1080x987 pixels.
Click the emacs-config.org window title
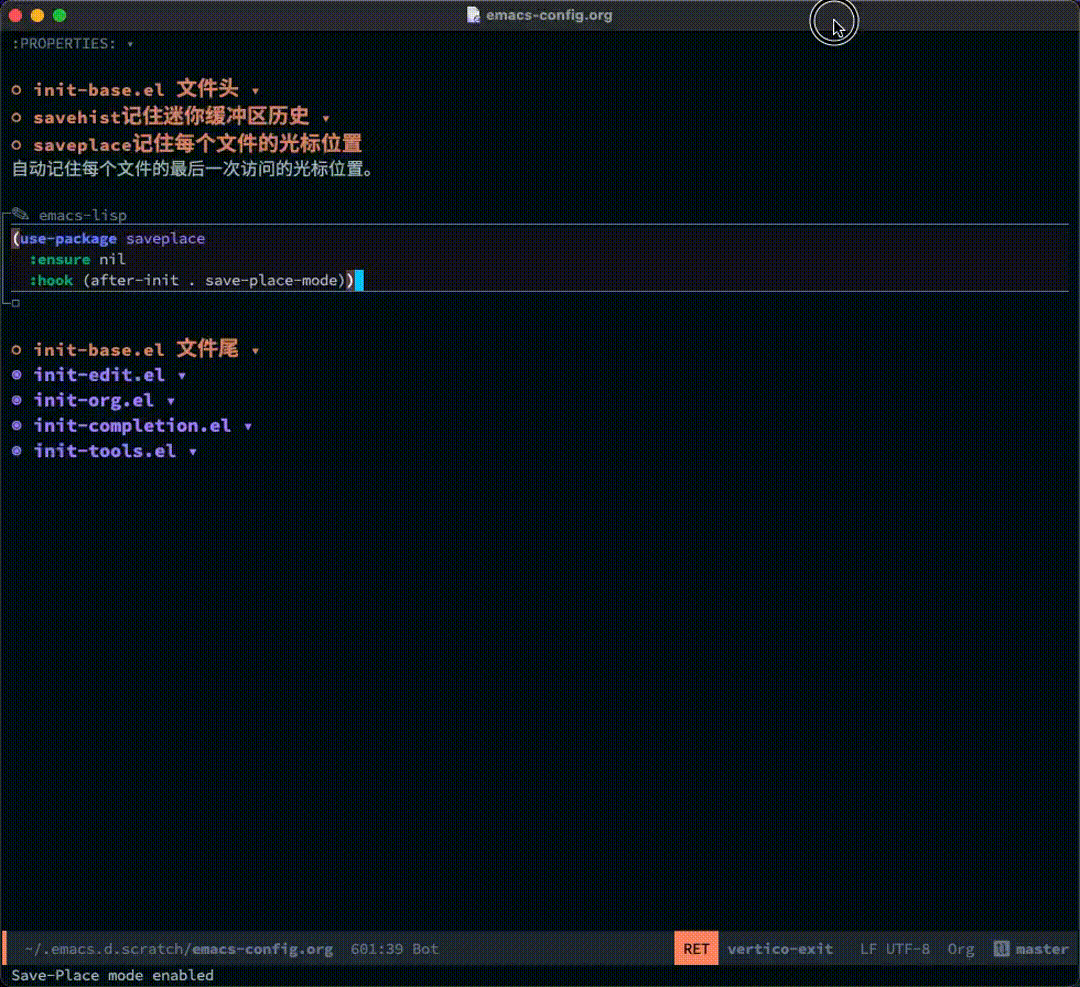[549, 15]
